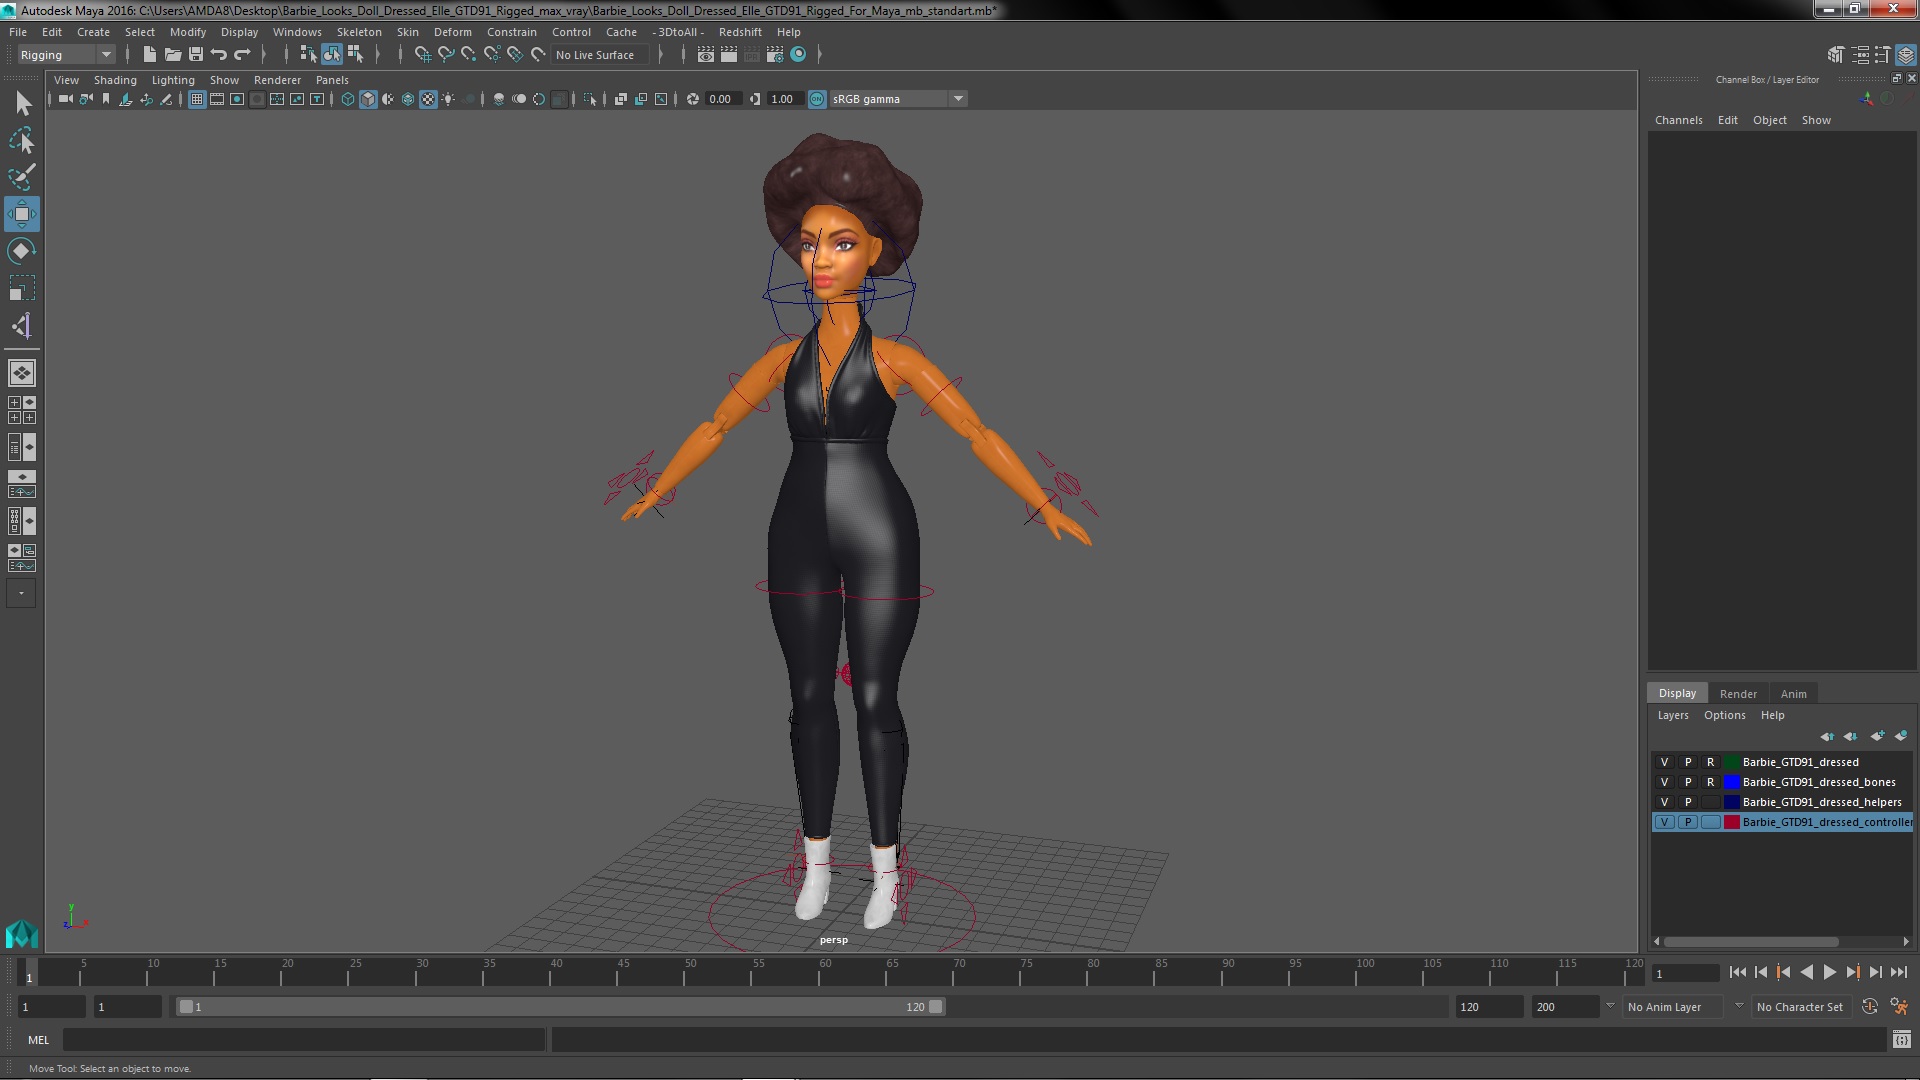Screen dimensions: 1920x1080
Task: Open the Layer Editor Options menu
Action: [1725, 715]
